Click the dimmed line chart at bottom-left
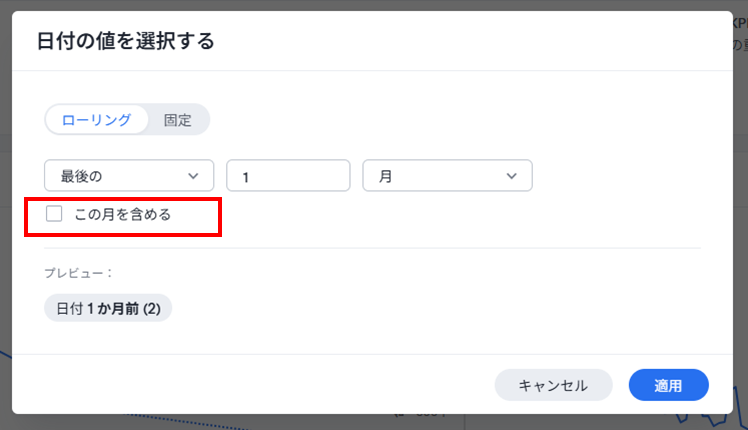Viewport: 748px width, 430px height. [6, 380]
